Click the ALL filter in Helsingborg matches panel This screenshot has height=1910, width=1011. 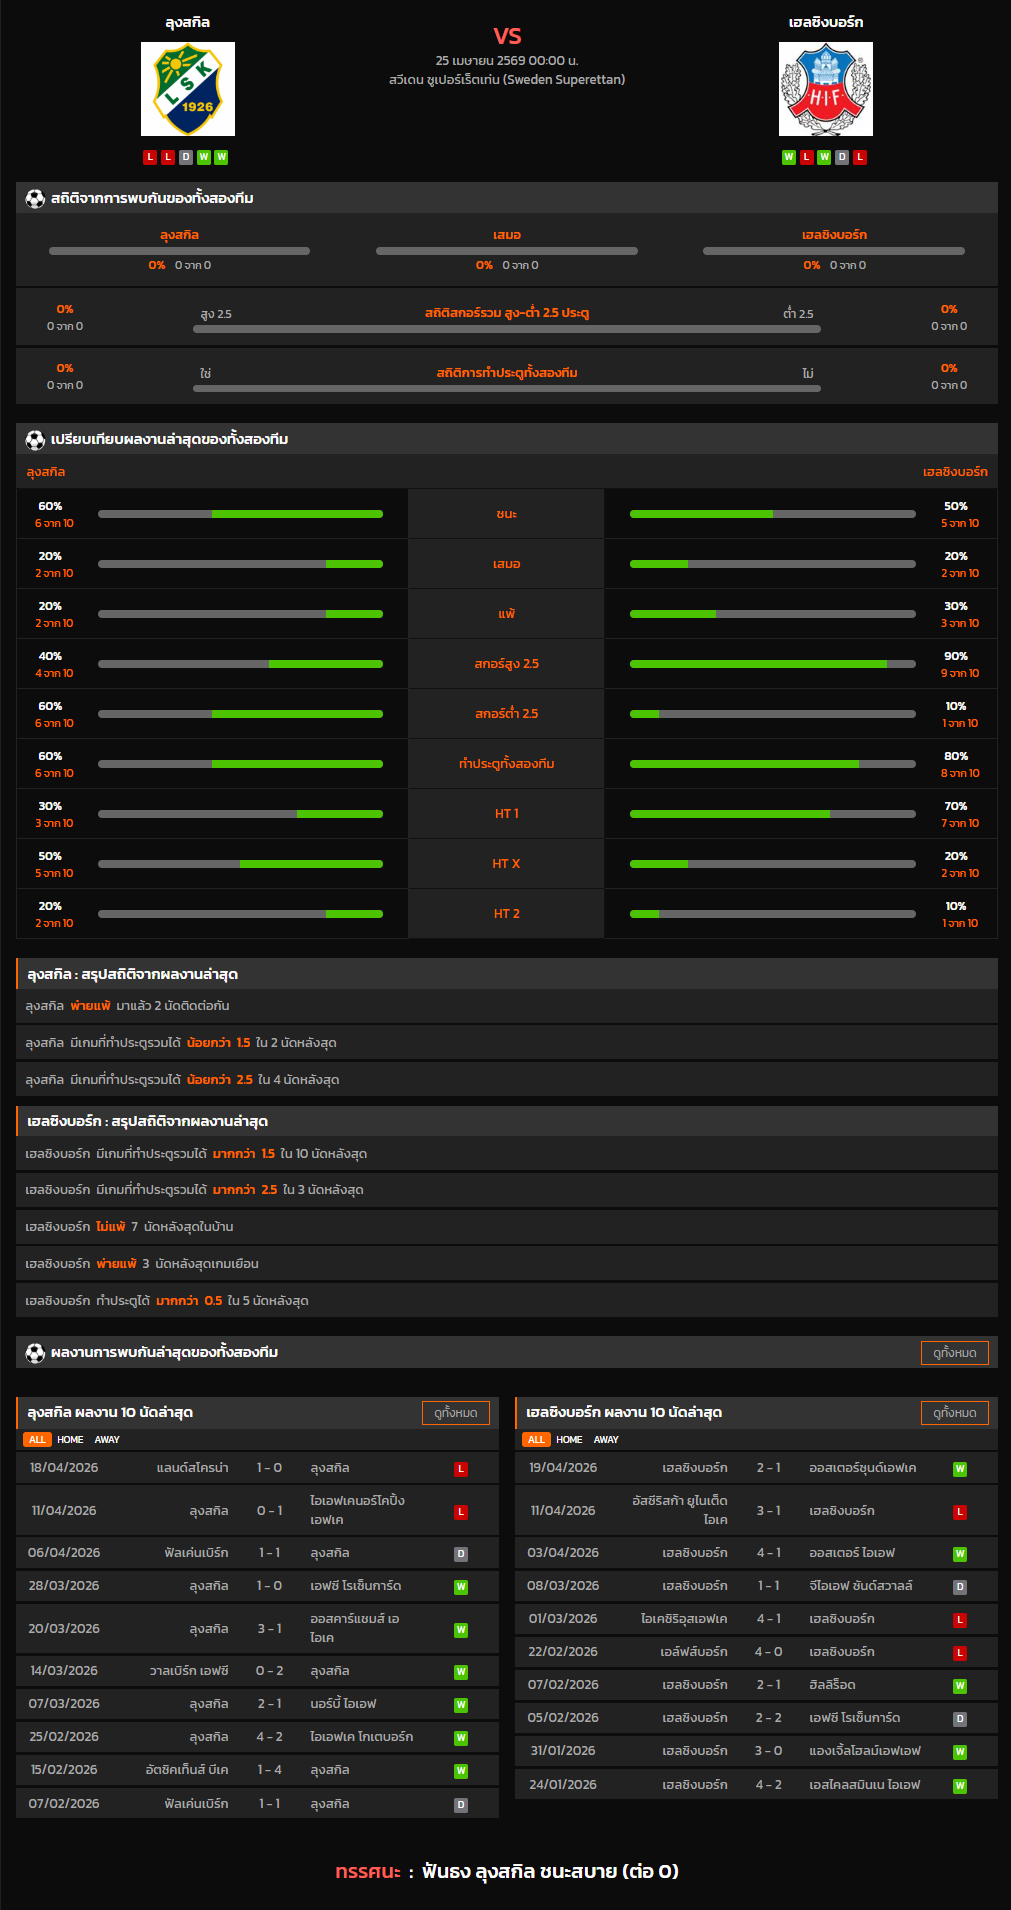(x=536, y=1440)
